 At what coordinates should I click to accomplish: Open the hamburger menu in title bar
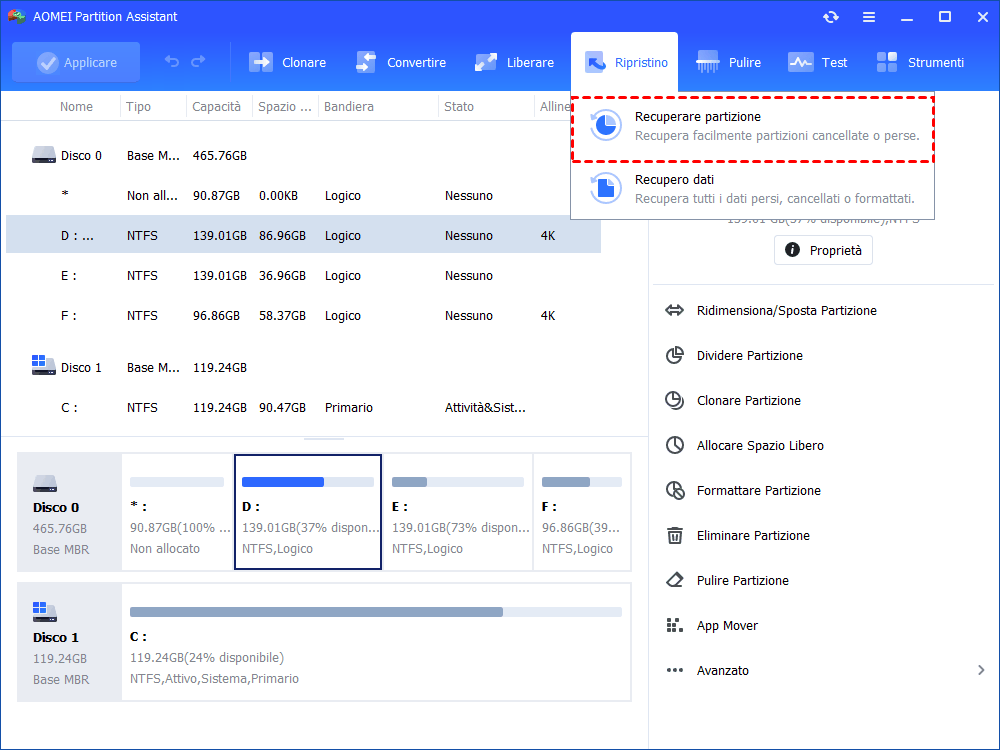coord(869,17)
